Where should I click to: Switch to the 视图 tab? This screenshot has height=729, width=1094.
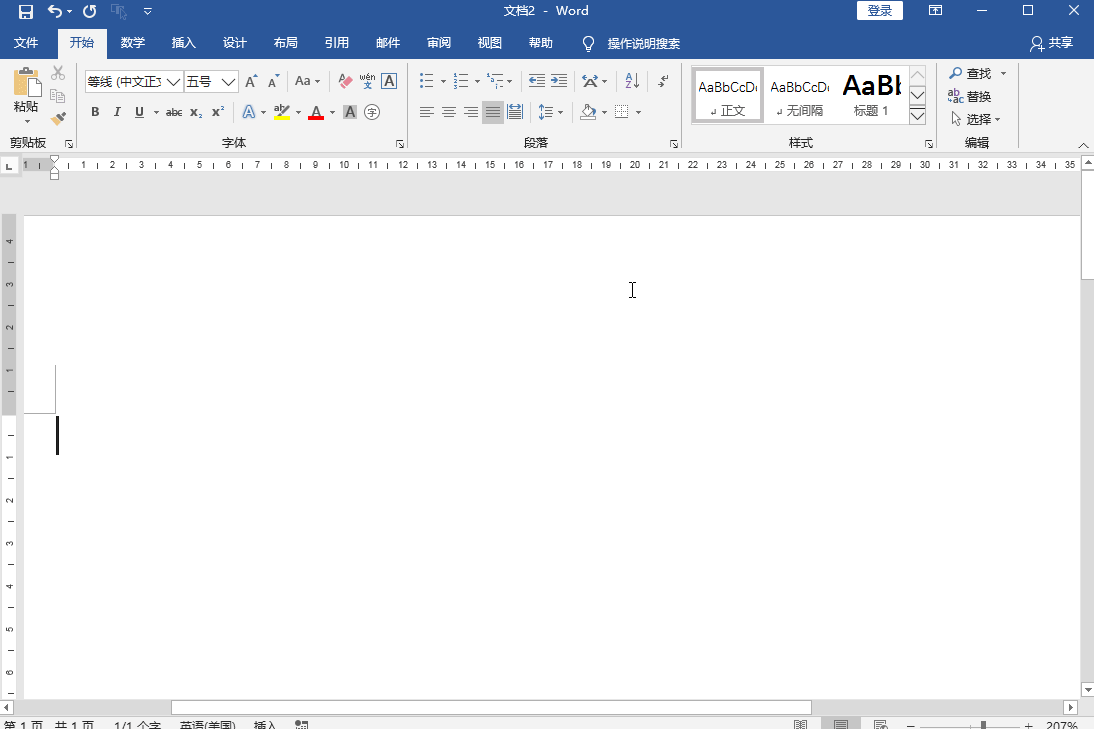coord(490,43)
